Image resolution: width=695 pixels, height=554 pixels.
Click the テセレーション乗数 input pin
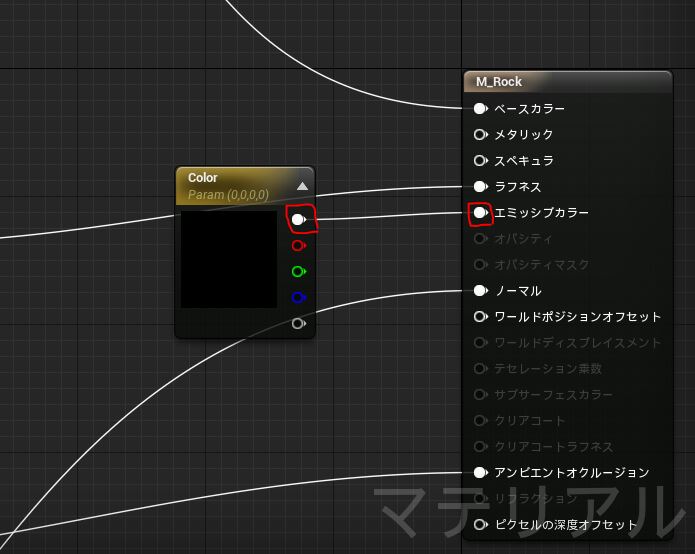(480, 368)
